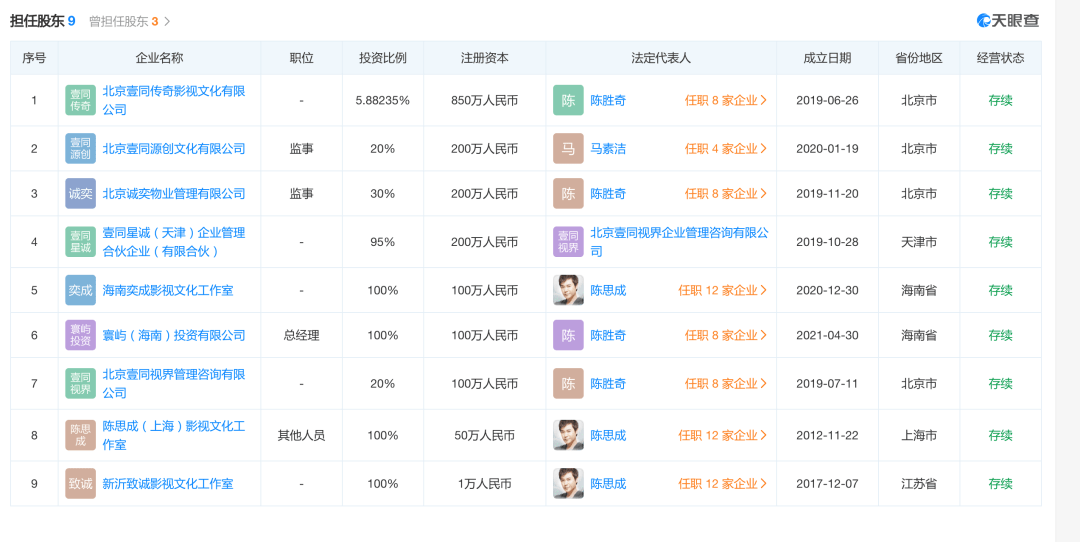This screenshot has height=542, width=1080.
Task: Open 北京壹同传奇影视文化有限公司 company link
Action: 174,101
